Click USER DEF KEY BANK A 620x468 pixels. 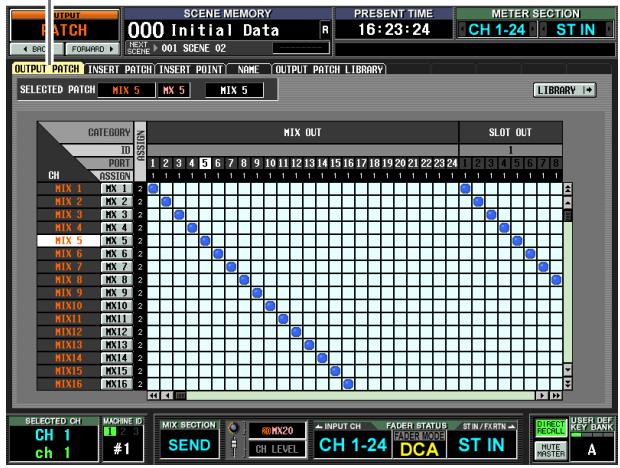click(592, 449)
